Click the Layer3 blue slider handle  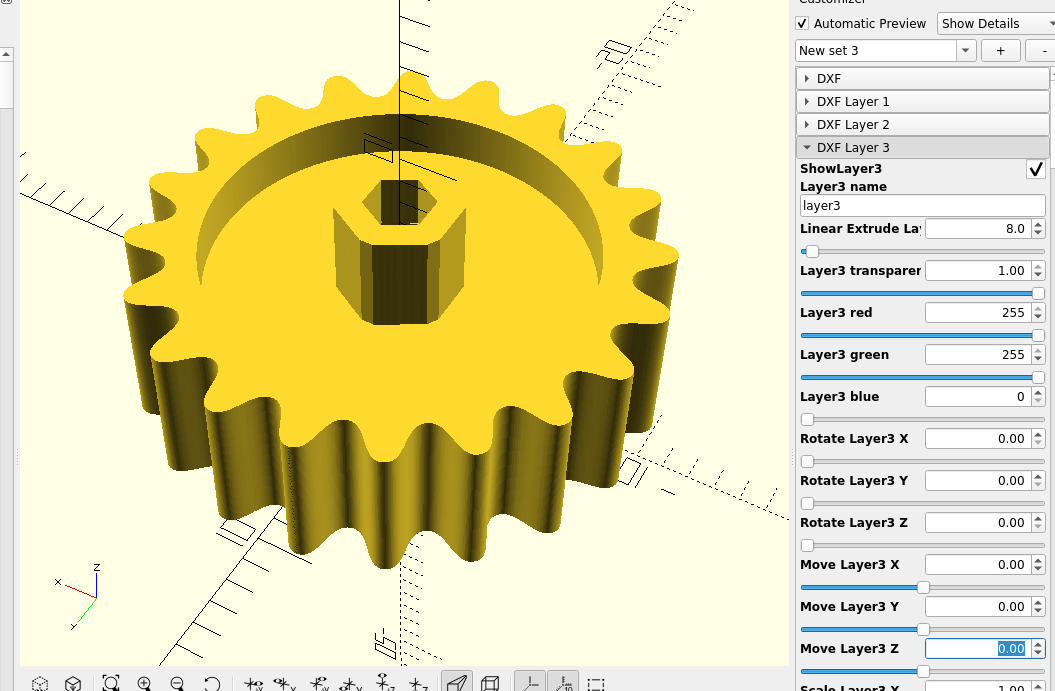[807, 419]
